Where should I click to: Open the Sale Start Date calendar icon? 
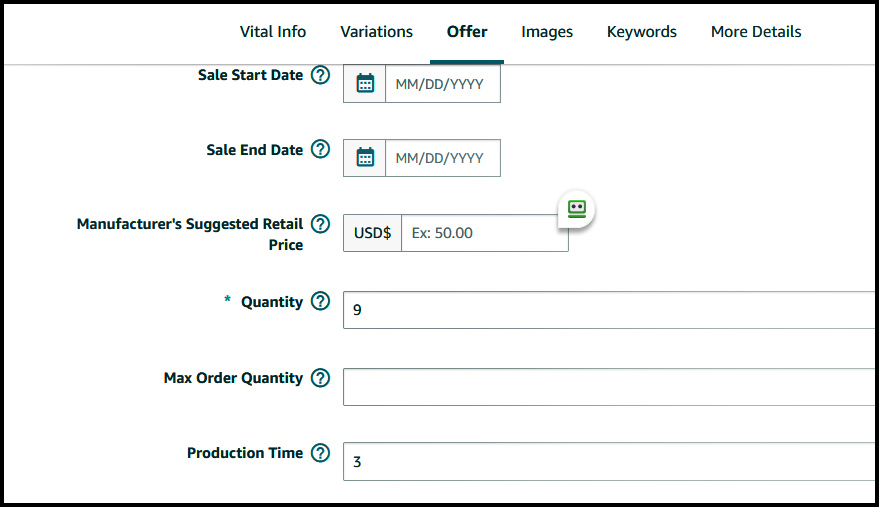click(365, 84)
